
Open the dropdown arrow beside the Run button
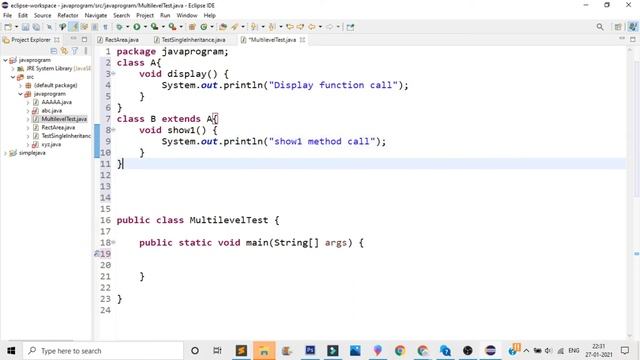(145, 27)
